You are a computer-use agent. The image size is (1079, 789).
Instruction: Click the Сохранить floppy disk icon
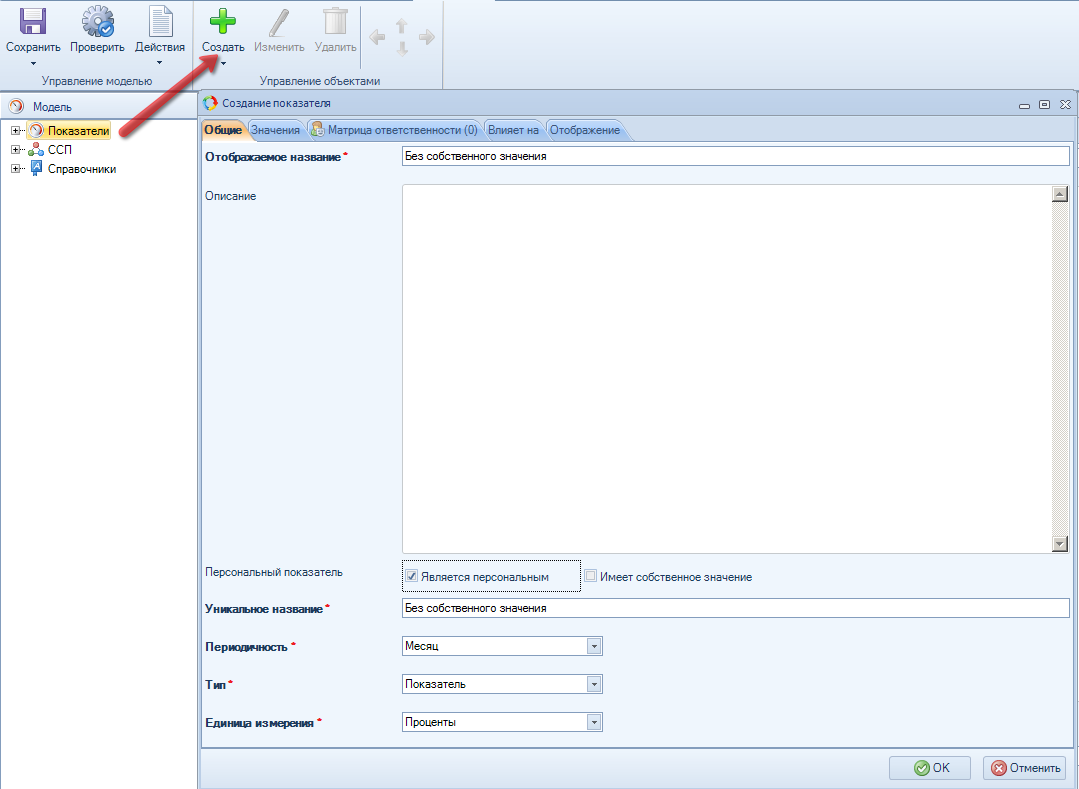pyautogui.click(x=33, y=22)
